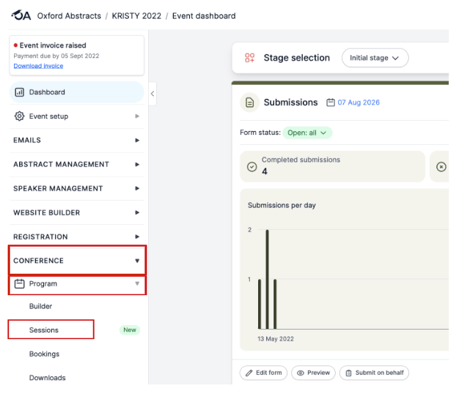Click the calendar icon beside 07 Aug 2026

pos(330,102)
